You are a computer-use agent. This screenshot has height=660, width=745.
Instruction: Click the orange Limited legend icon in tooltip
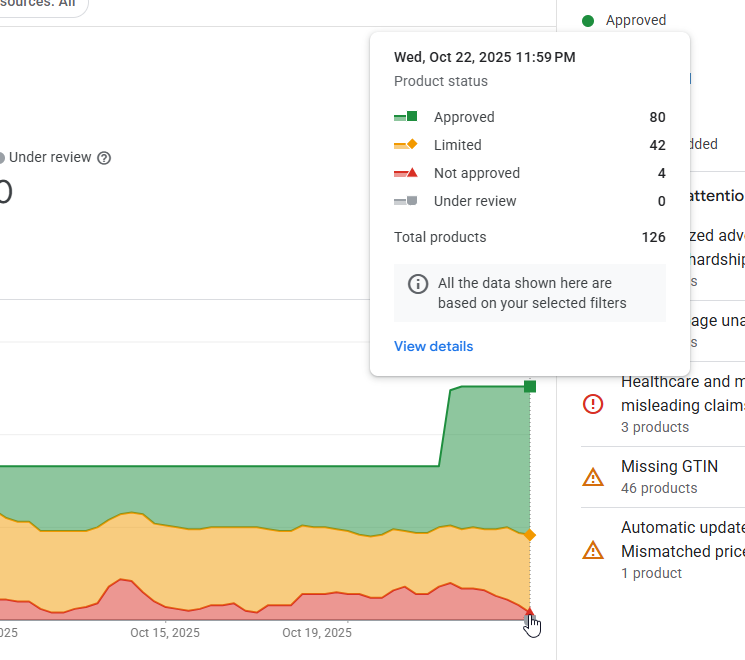pos(405,145)
